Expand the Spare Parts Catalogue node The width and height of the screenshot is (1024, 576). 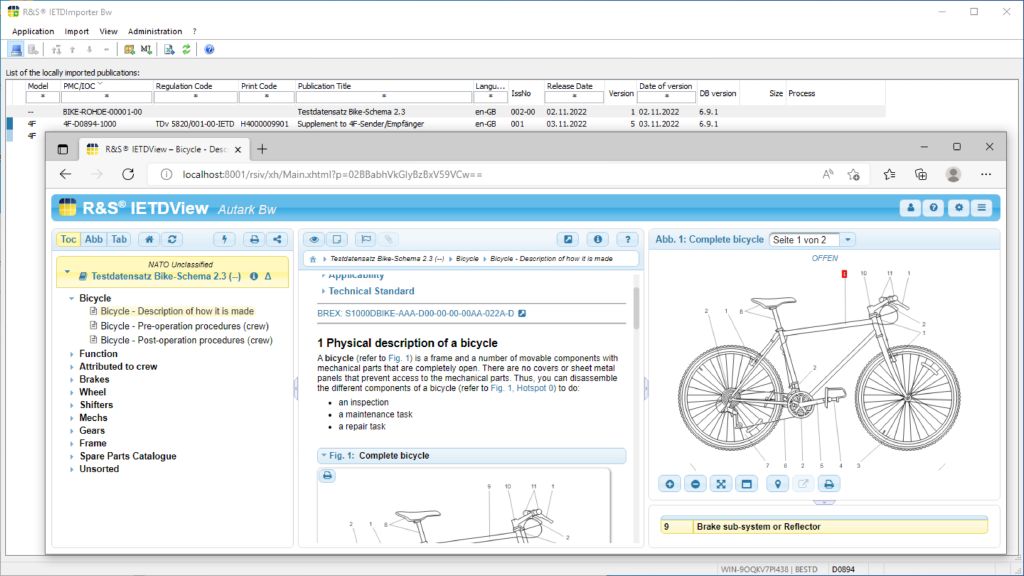[71, 456]
